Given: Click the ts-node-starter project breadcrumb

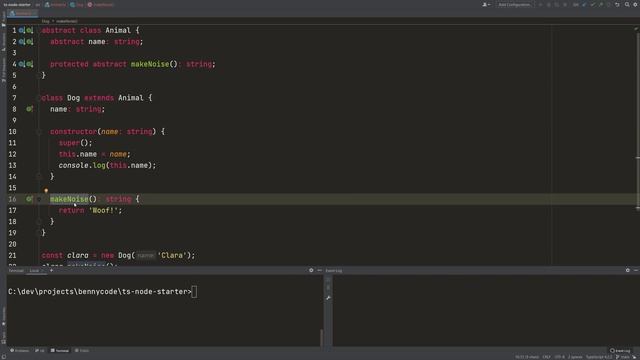Looking at the screenshot, I should [x=17, y=5].
